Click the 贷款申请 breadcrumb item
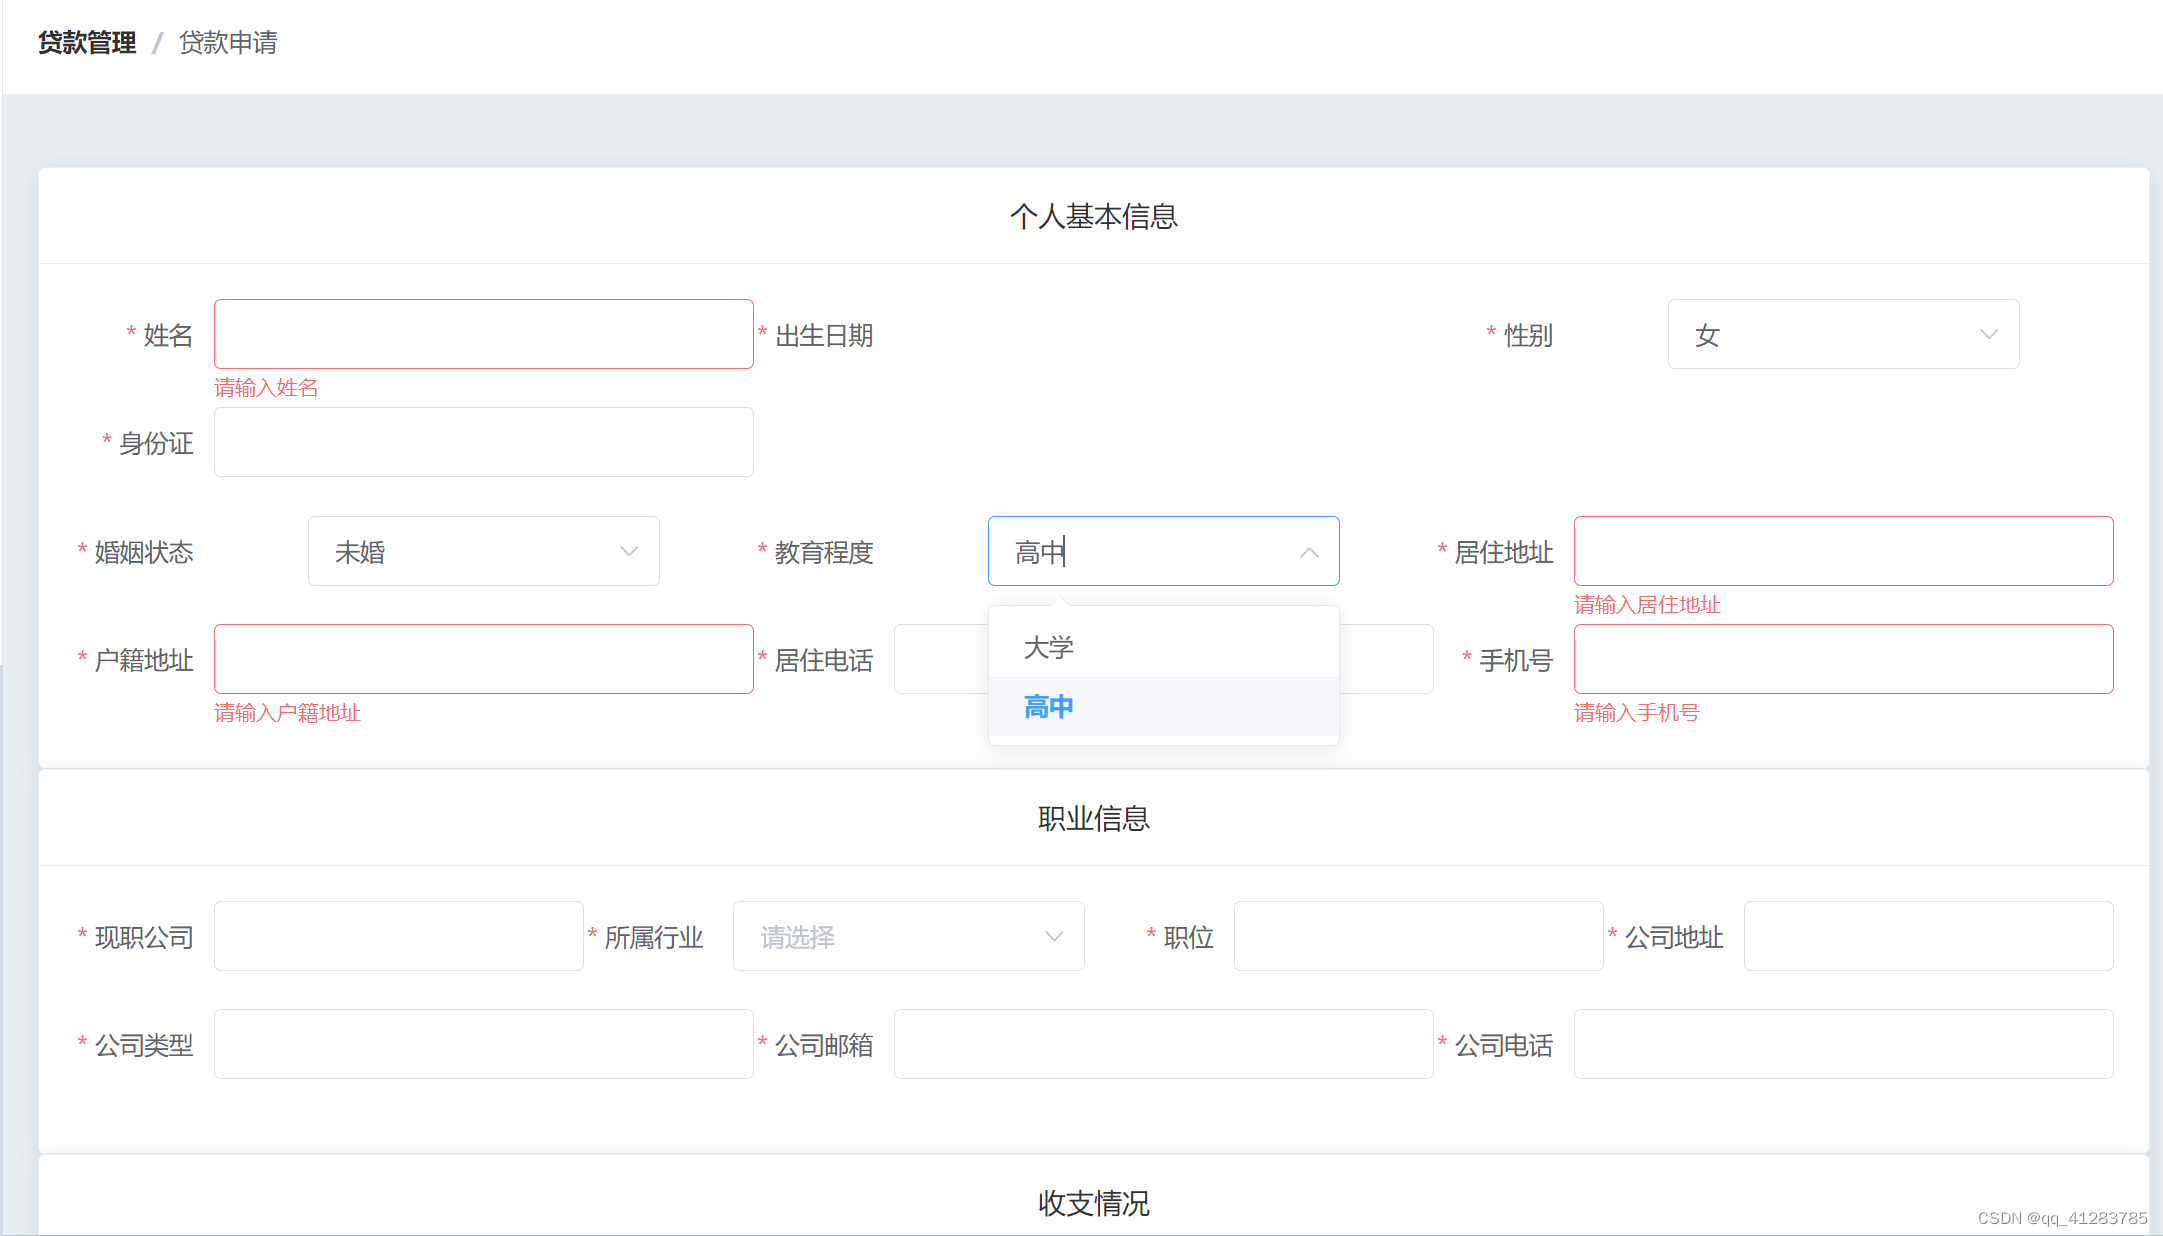The width and height of the screenshot is (2163, 1236). pyautogui.click(x=228, y=43)
